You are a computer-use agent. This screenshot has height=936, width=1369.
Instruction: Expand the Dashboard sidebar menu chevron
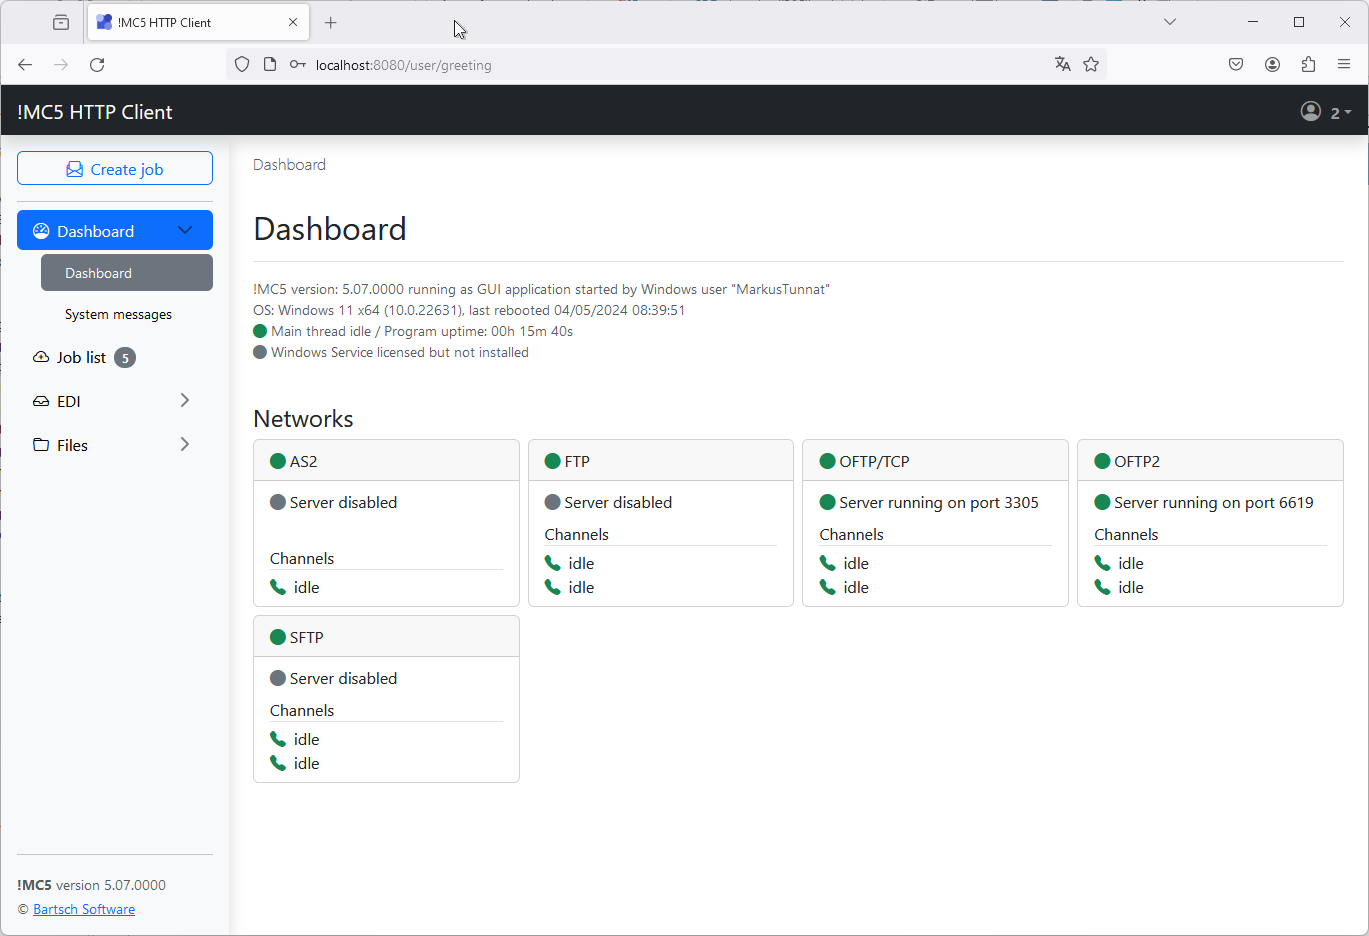(185, 230)
